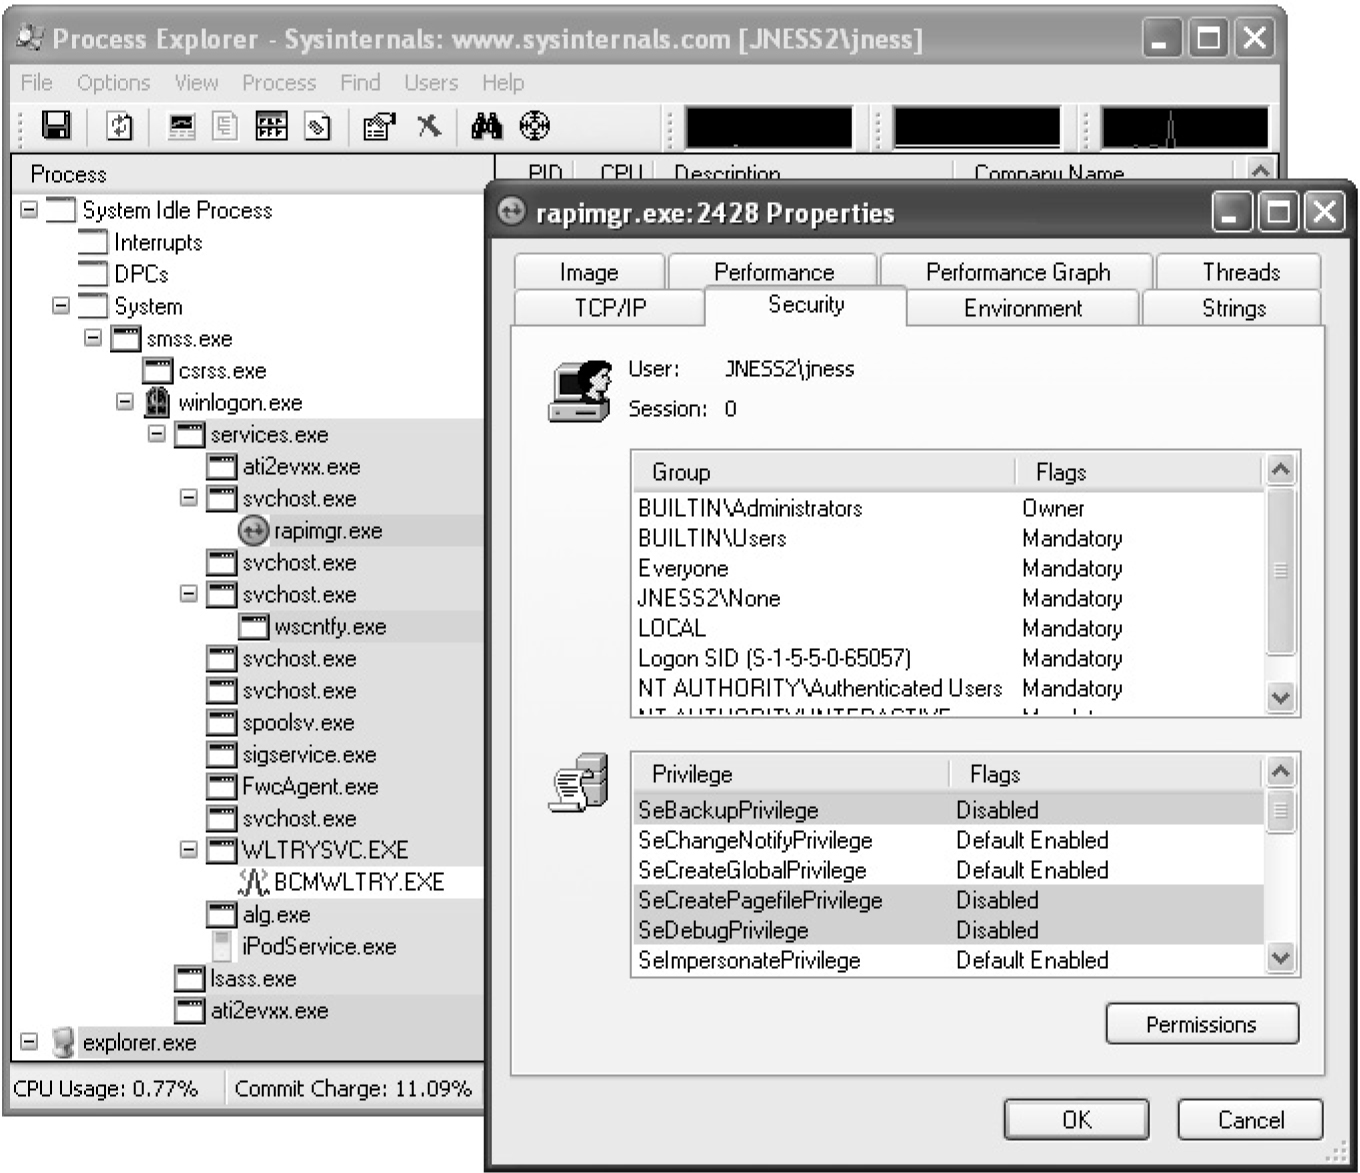The height and width of the screenshot is (1173, 1360).
Task: Collapse the services.exe tree node
Action: point(157,434)
